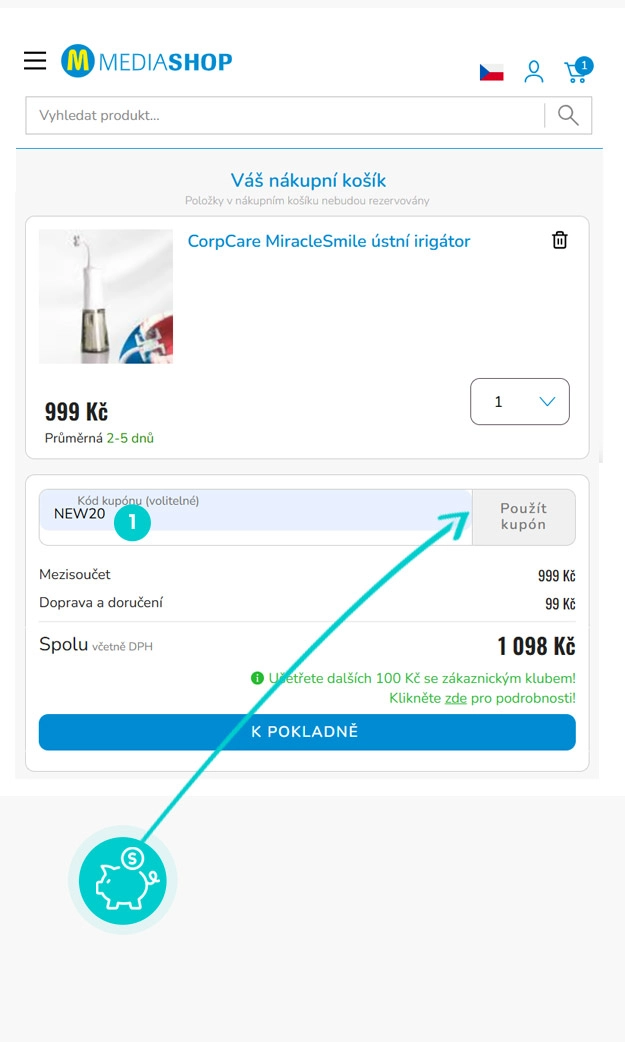Click the piggy bank savings icon
The width and height of the screenshot is (625, 1042).
coord(123,880)
